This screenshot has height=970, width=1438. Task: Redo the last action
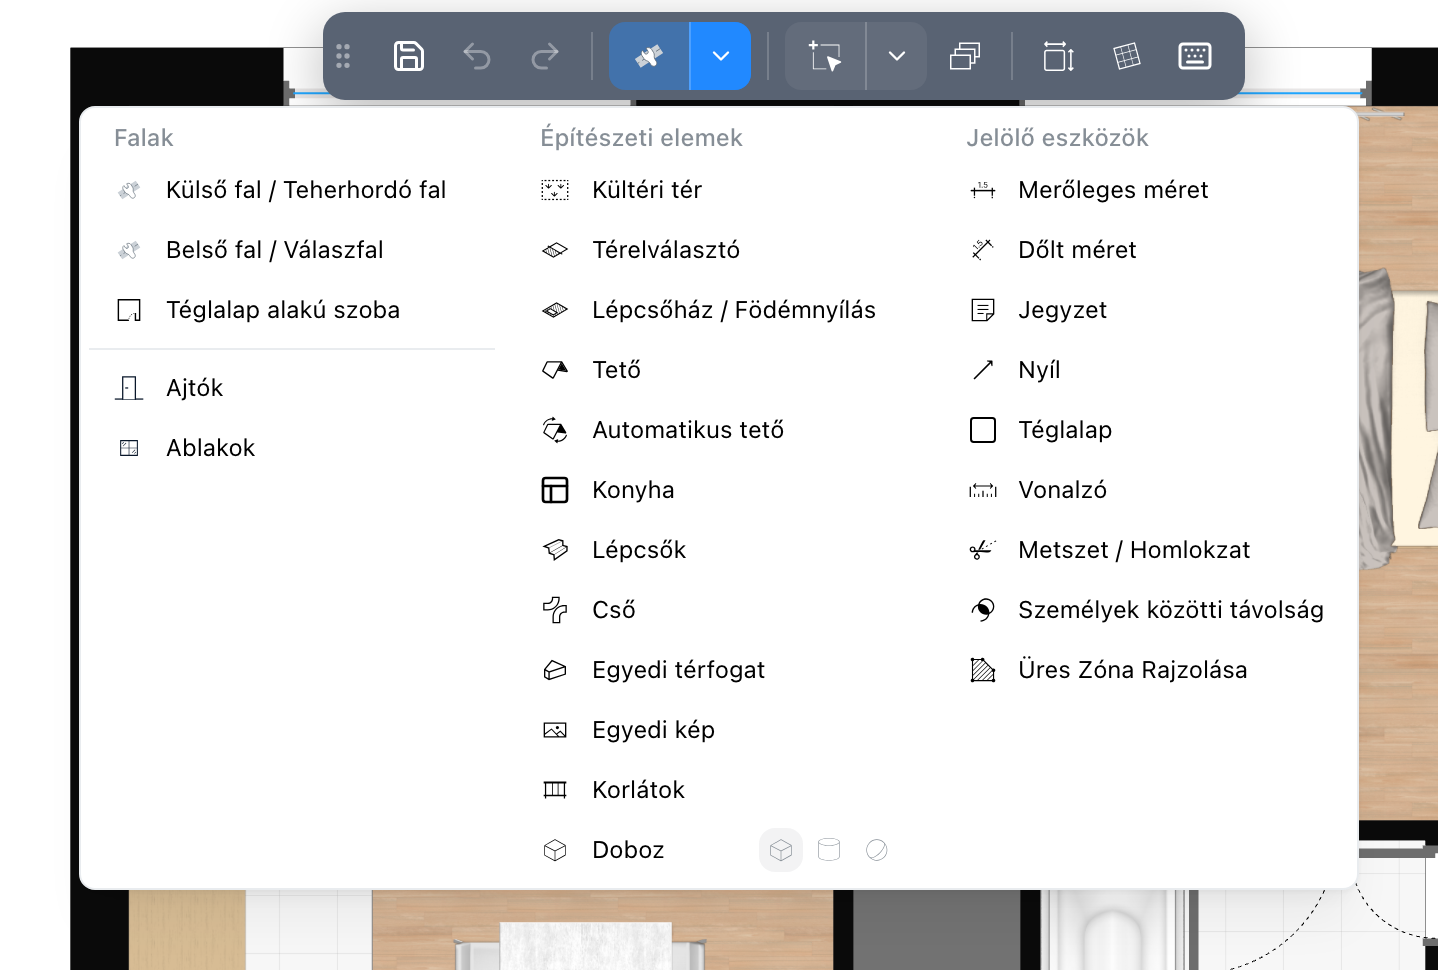[545, 56]
